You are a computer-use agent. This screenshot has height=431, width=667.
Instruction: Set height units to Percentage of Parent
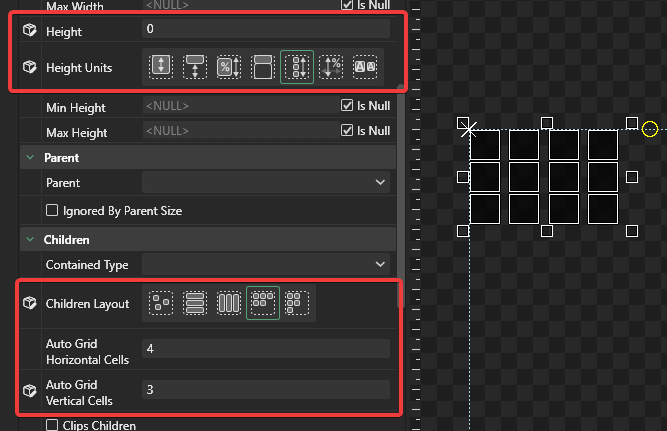tap(229, 67)
